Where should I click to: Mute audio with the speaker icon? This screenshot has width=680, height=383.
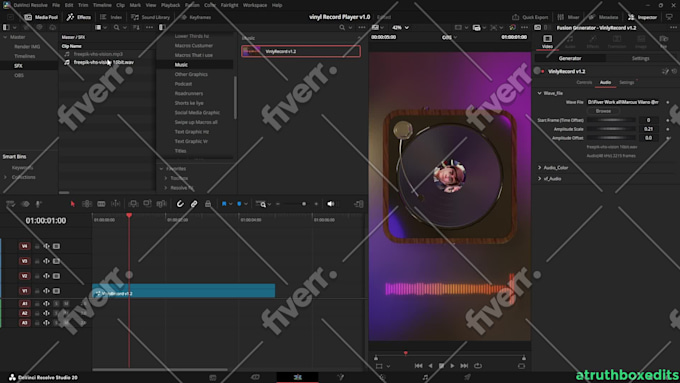tap(330, 204)
